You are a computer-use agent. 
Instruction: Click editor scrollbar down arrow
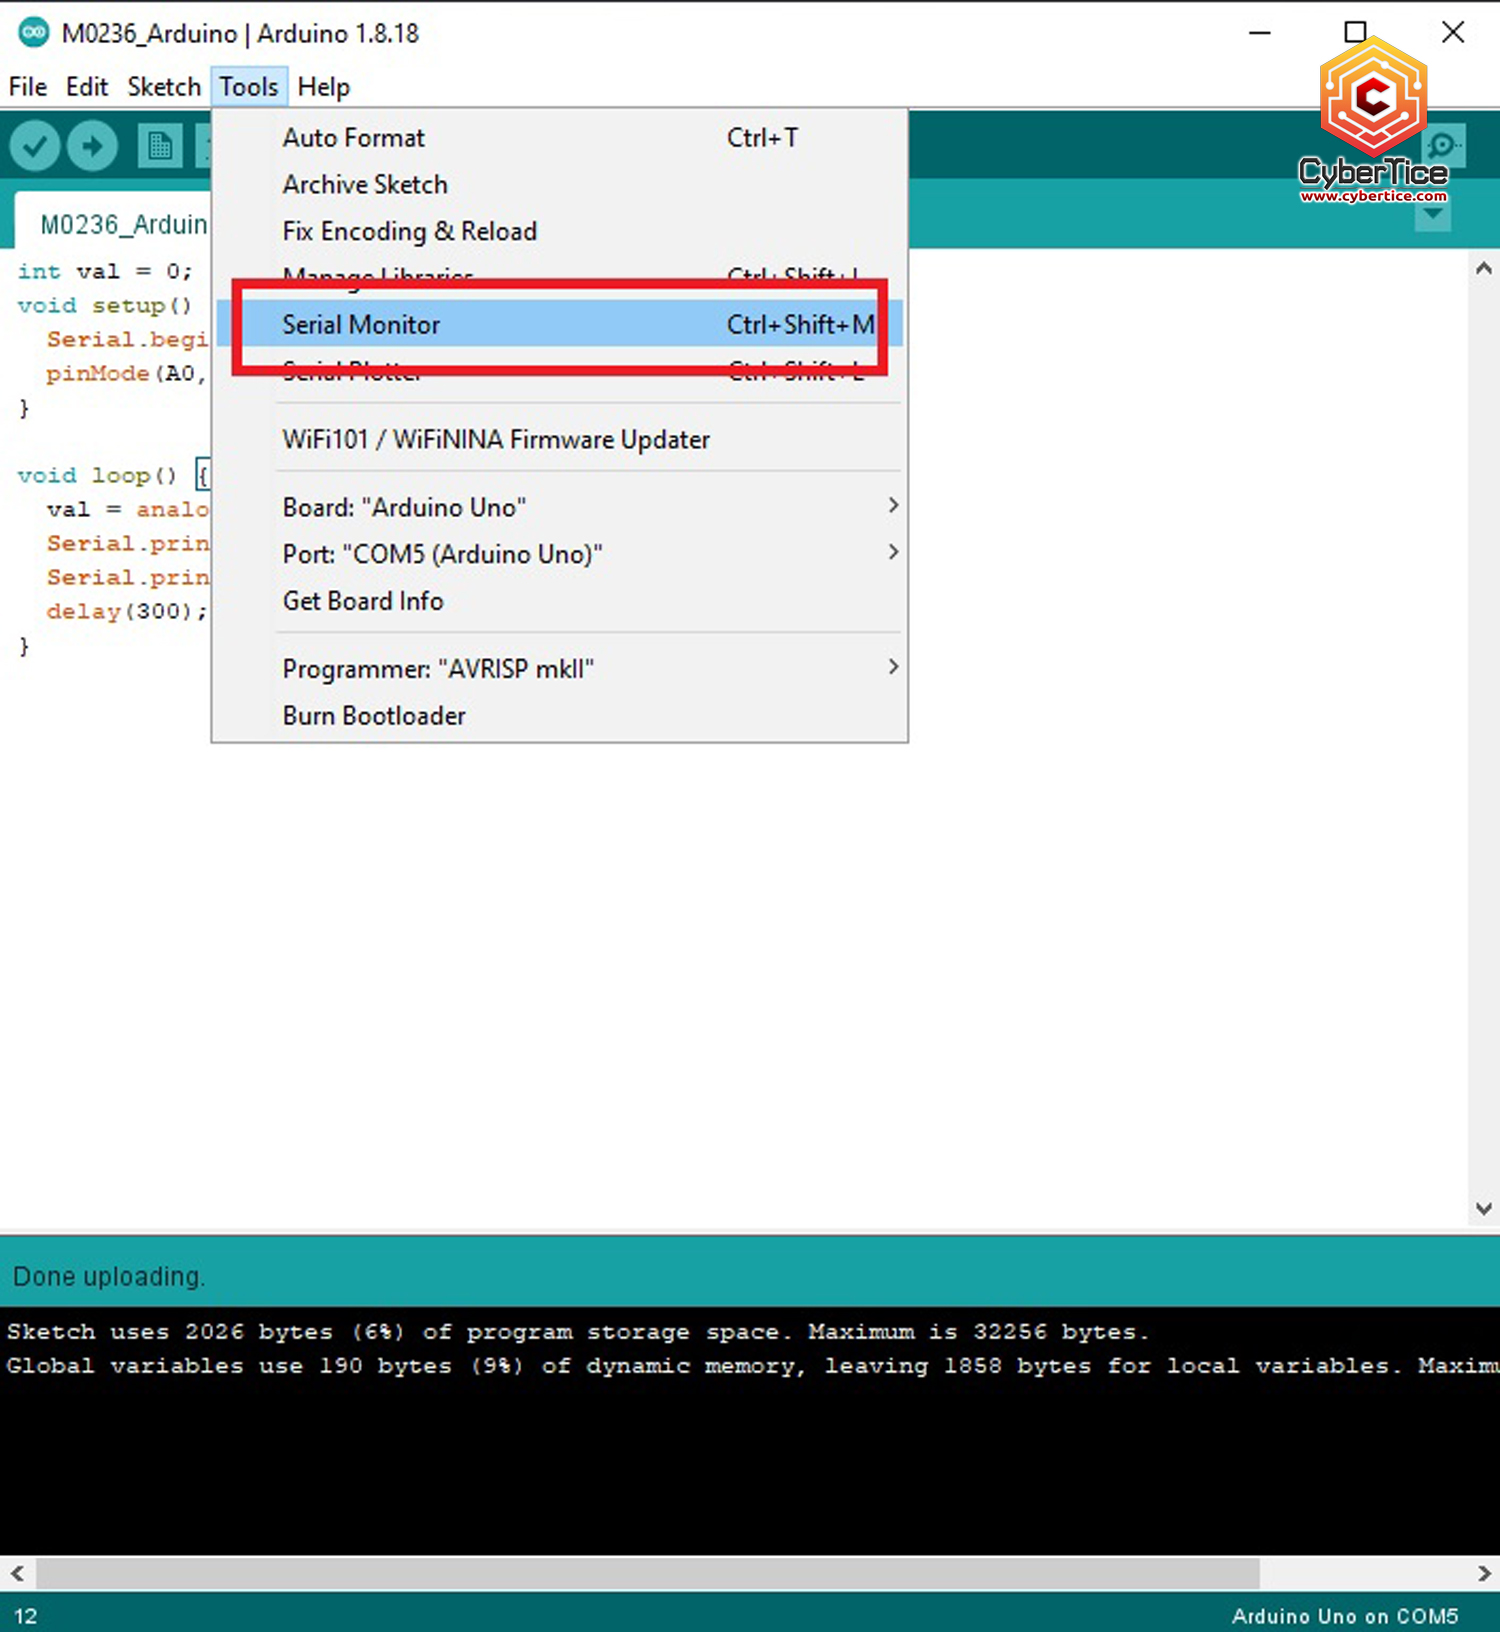point(1484,1209)
